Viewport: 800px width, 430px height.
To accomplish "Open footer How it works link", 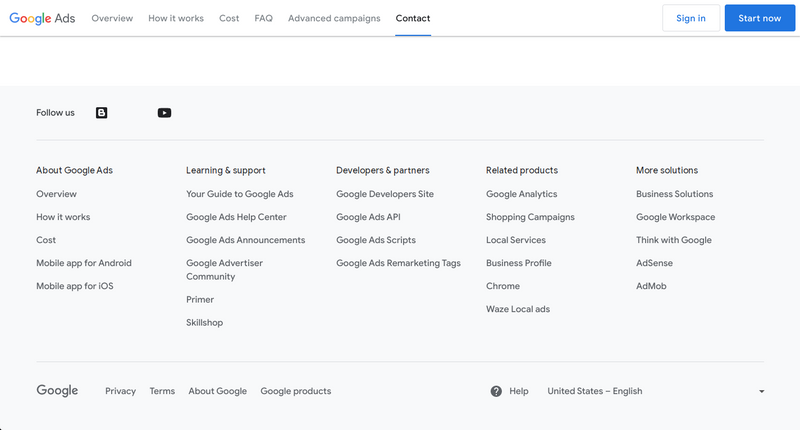I will 63,217.
